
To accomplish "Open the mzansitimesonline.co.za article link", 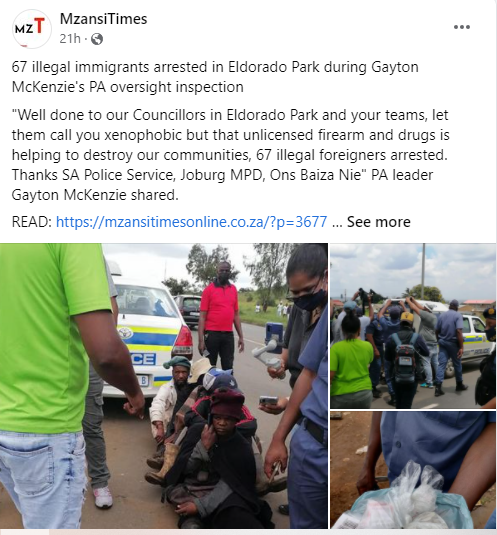I will point(191,222).
